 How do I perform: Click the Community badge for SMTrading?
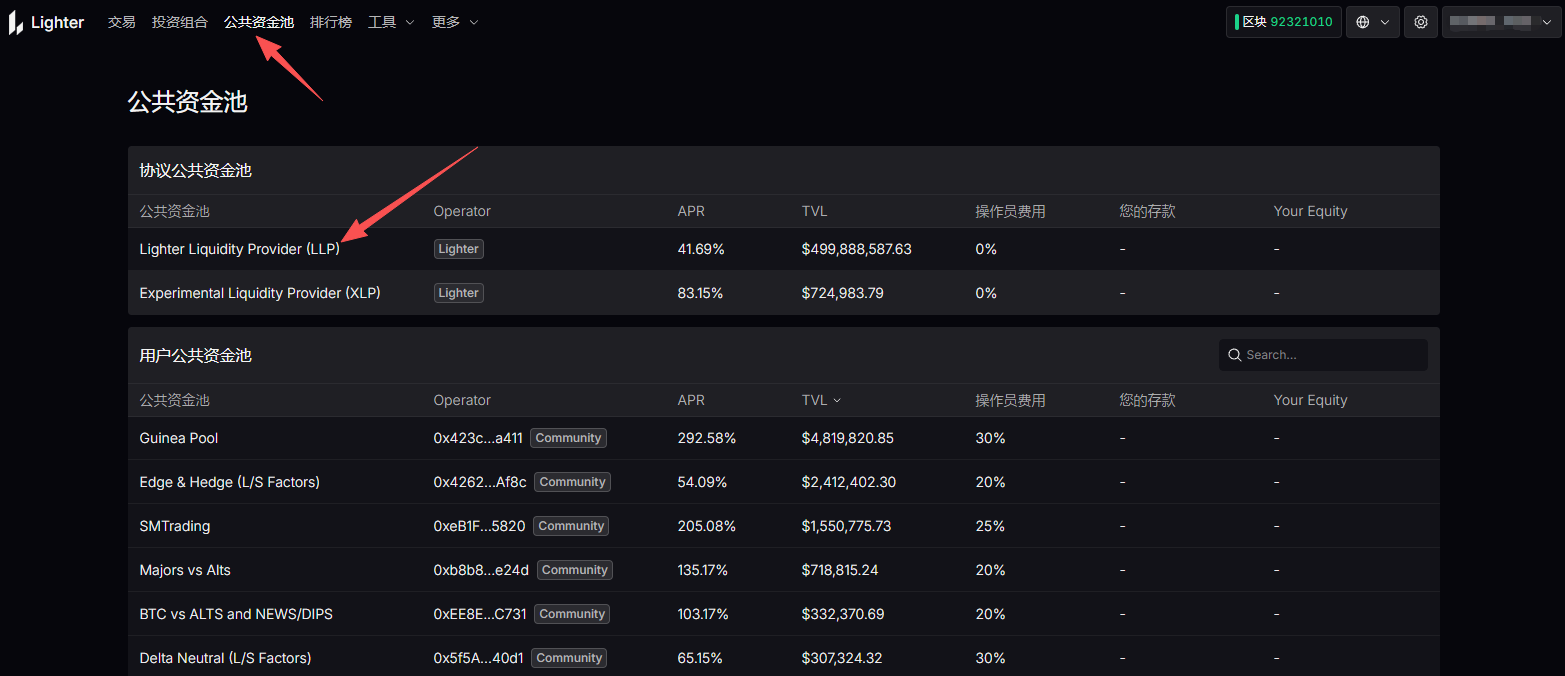[571, 526]
